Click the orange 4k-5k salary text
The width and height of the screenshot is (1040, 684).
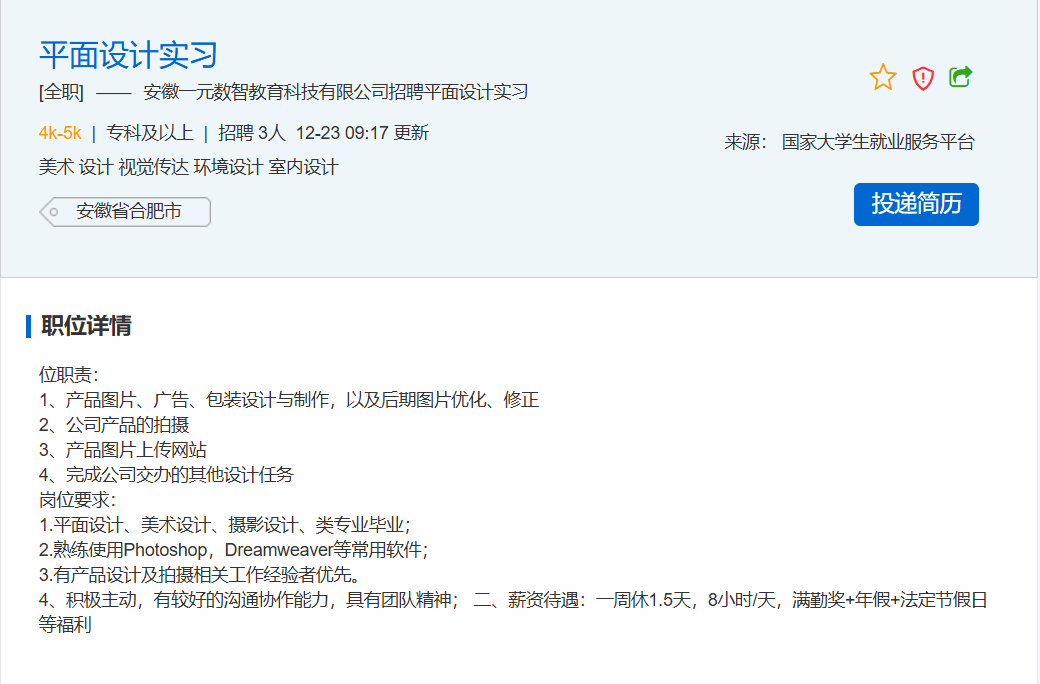60,133
